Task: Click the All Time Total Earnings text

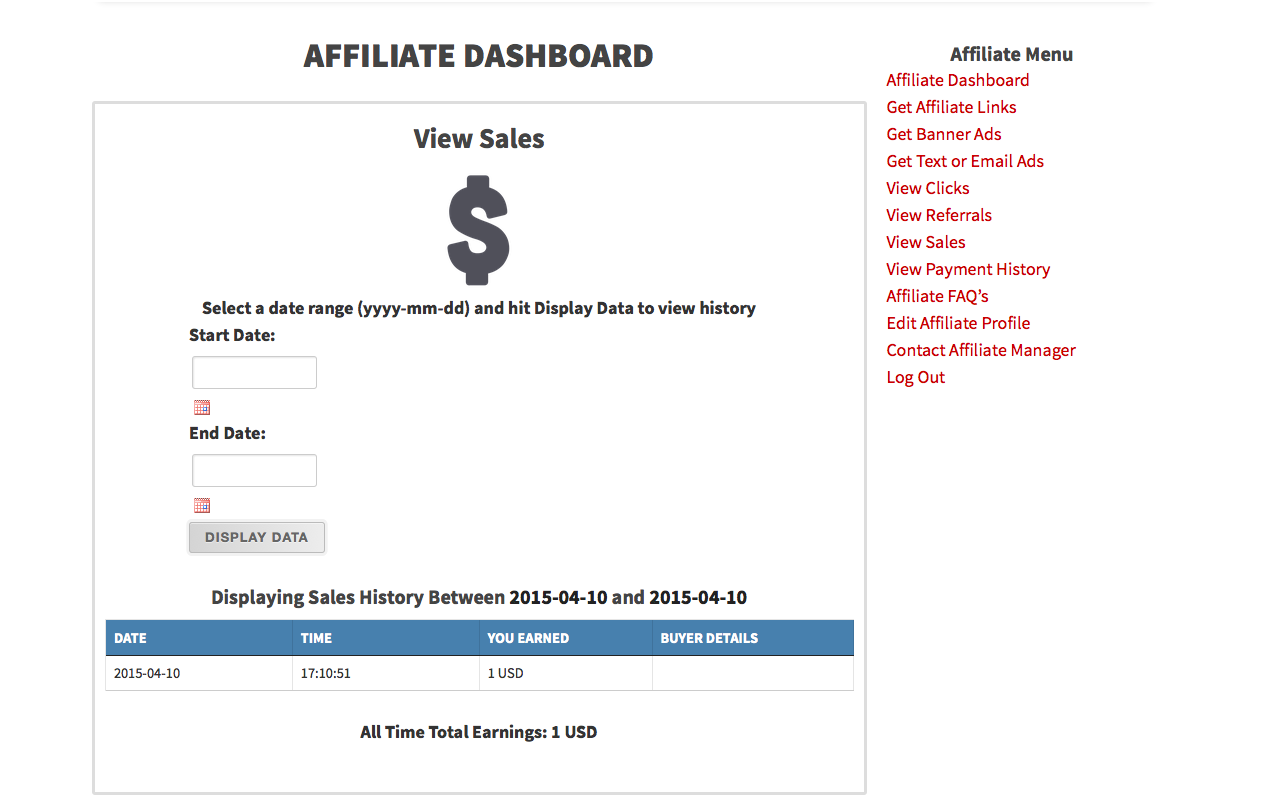Action: pos(479,732)
